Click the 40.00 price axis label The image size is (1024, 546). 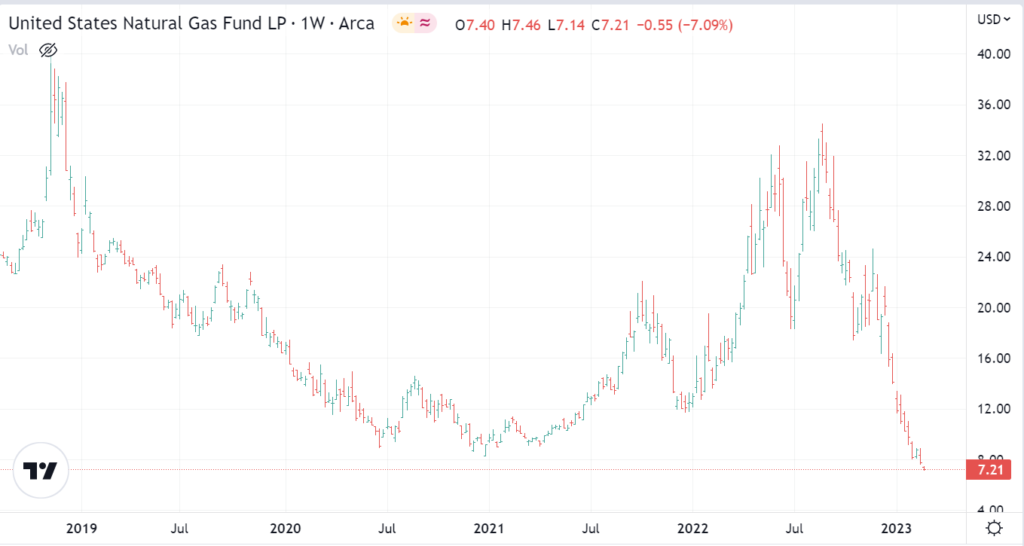pos(993,54)
